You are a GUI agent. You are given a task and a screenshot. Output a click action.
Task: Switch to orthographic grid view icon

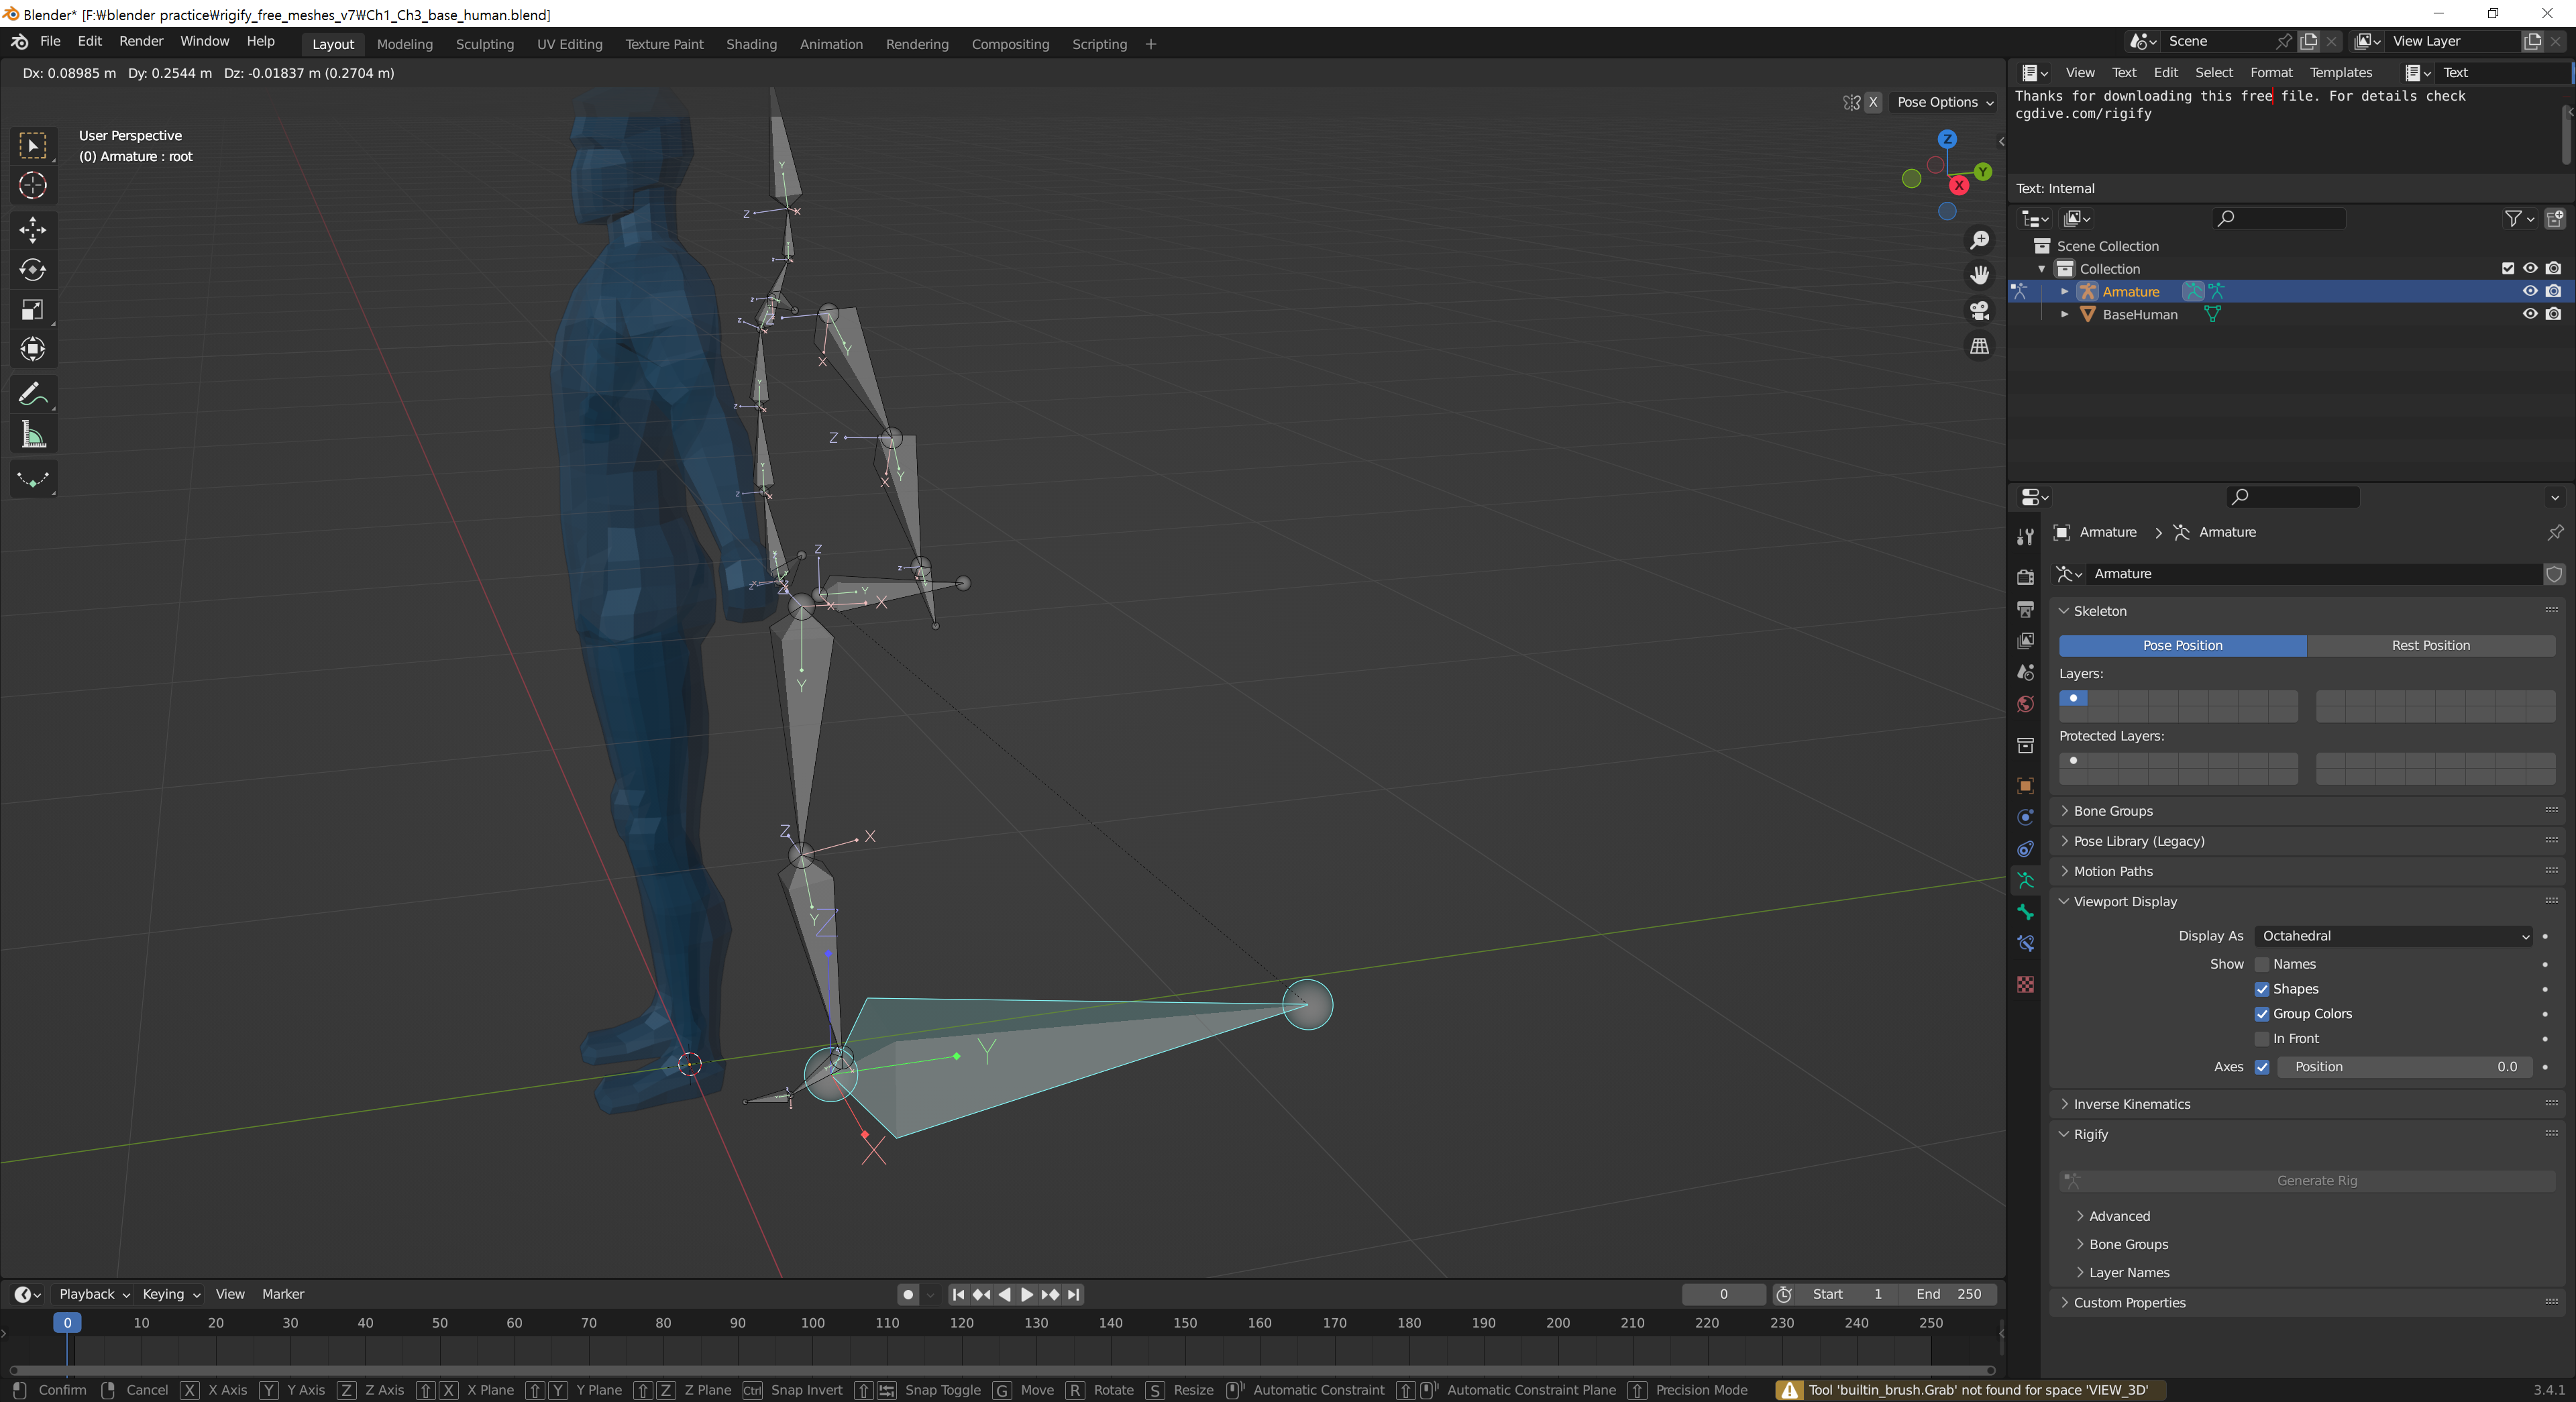[1979, 347]
